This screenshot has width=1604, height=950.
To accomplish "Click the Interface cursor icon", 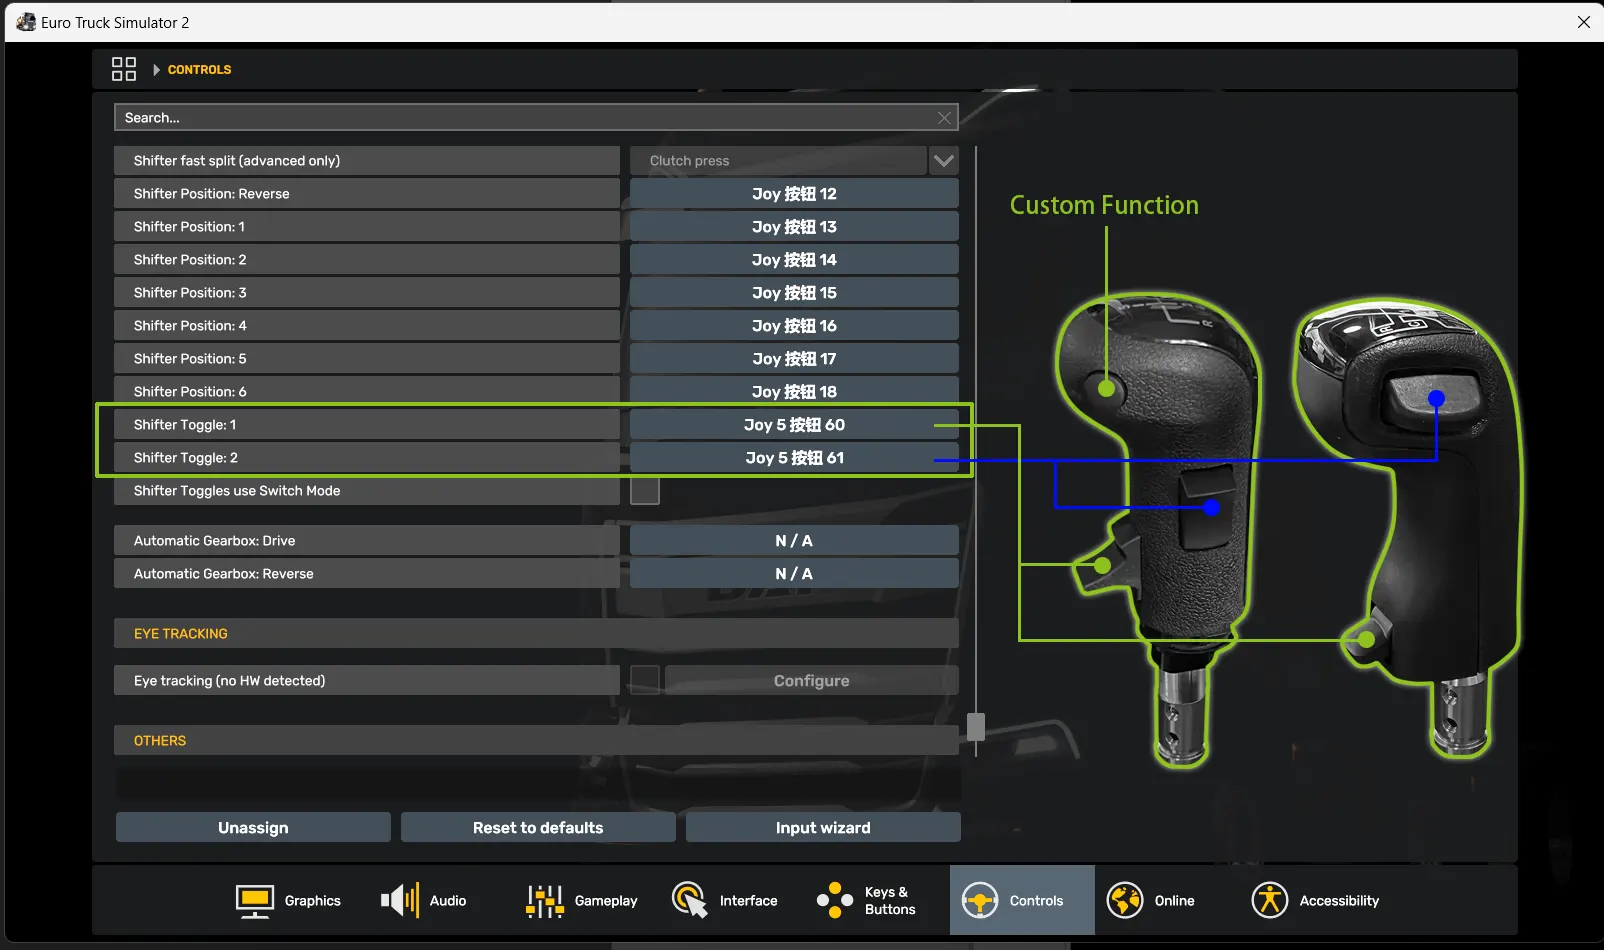I will [x=690, y=901].
